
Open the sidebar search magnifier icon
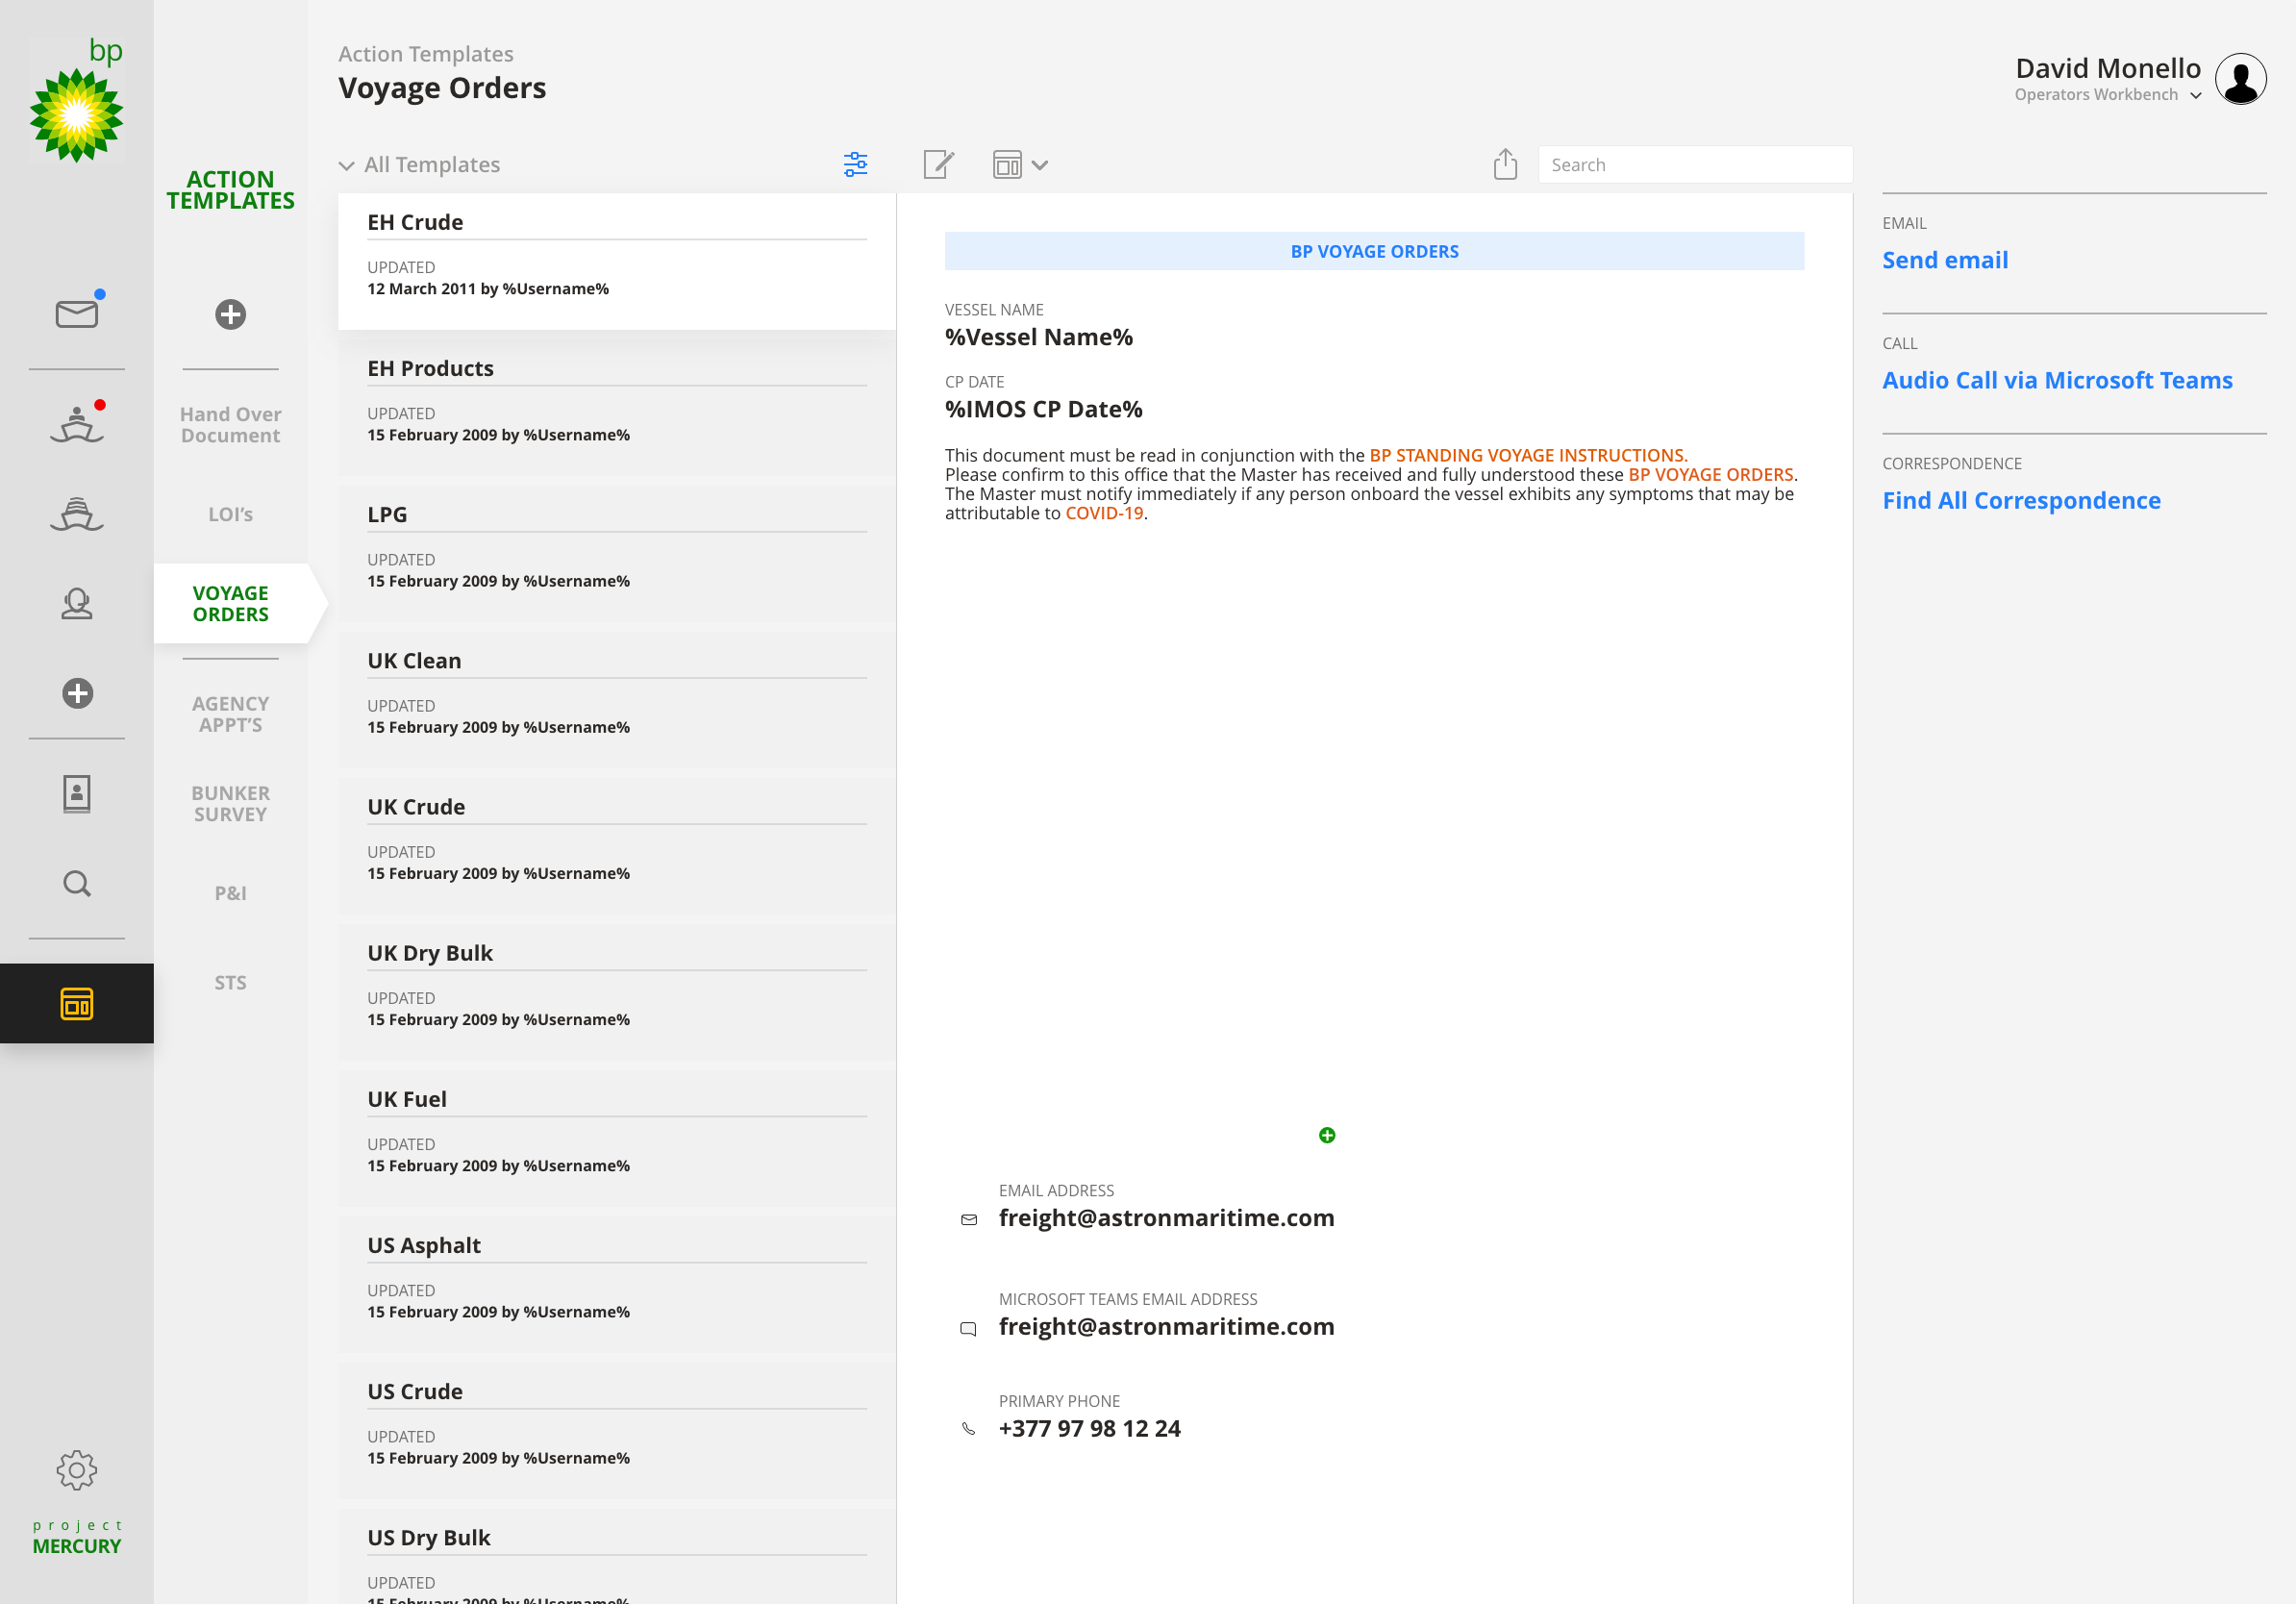[x=76, y=884]
